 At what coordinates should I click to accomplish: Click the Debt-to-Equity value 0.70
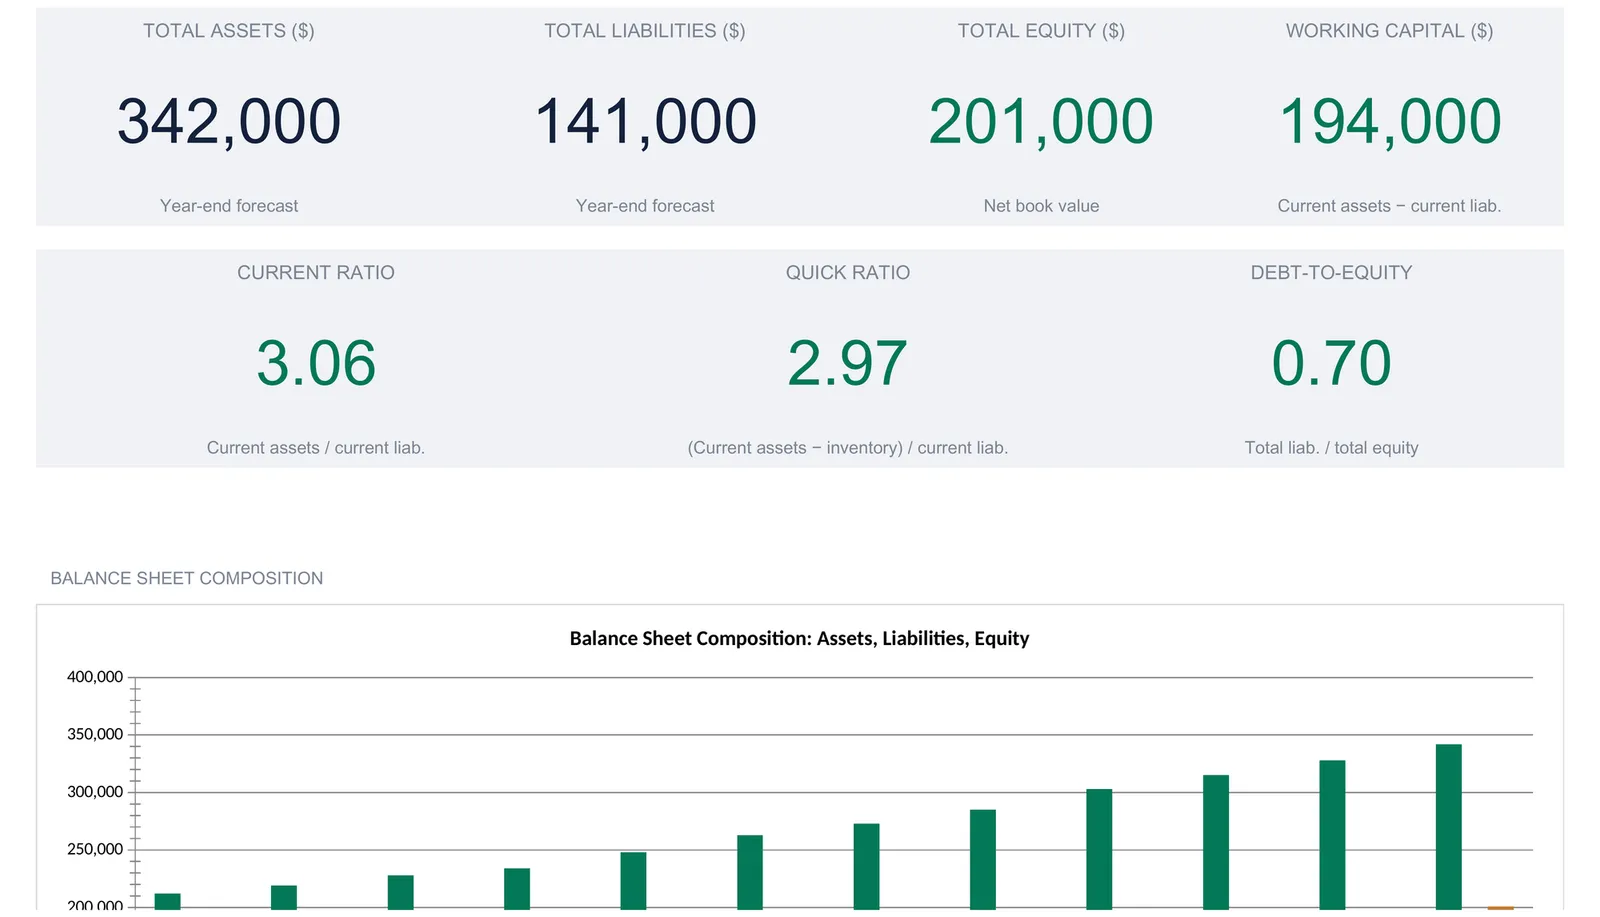1331,363
